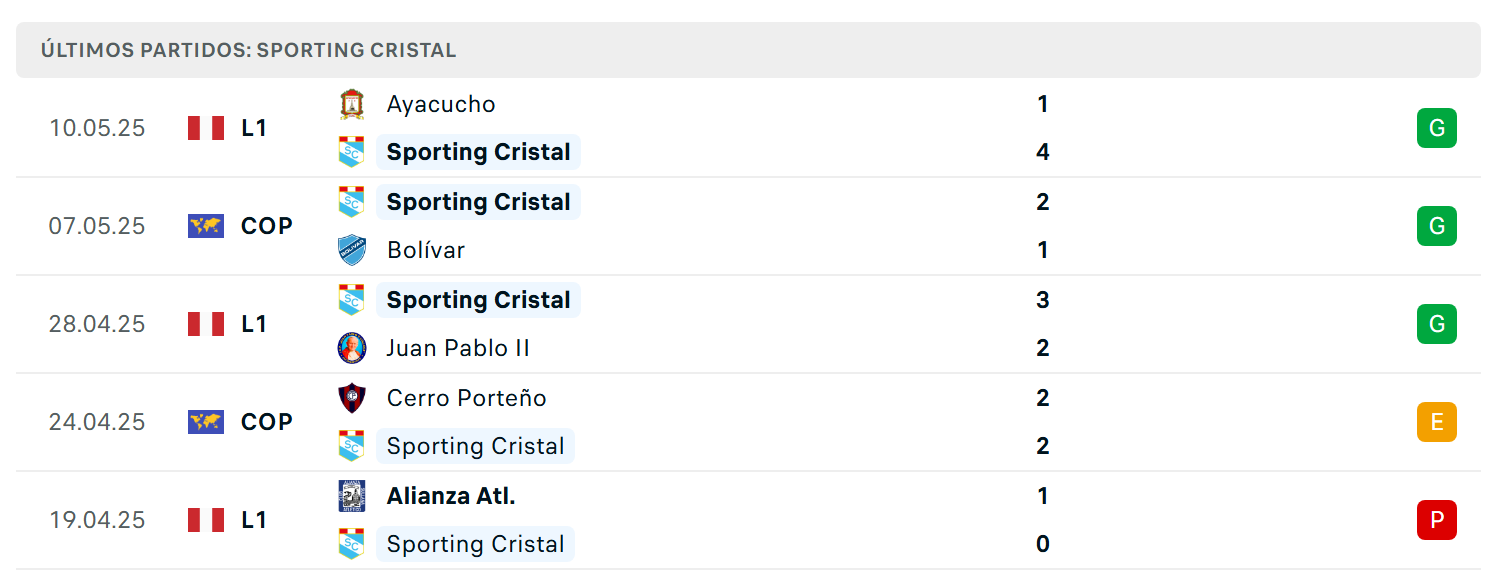
Task: Click green G badge on Bolívar match
Action: (1437, 226)
